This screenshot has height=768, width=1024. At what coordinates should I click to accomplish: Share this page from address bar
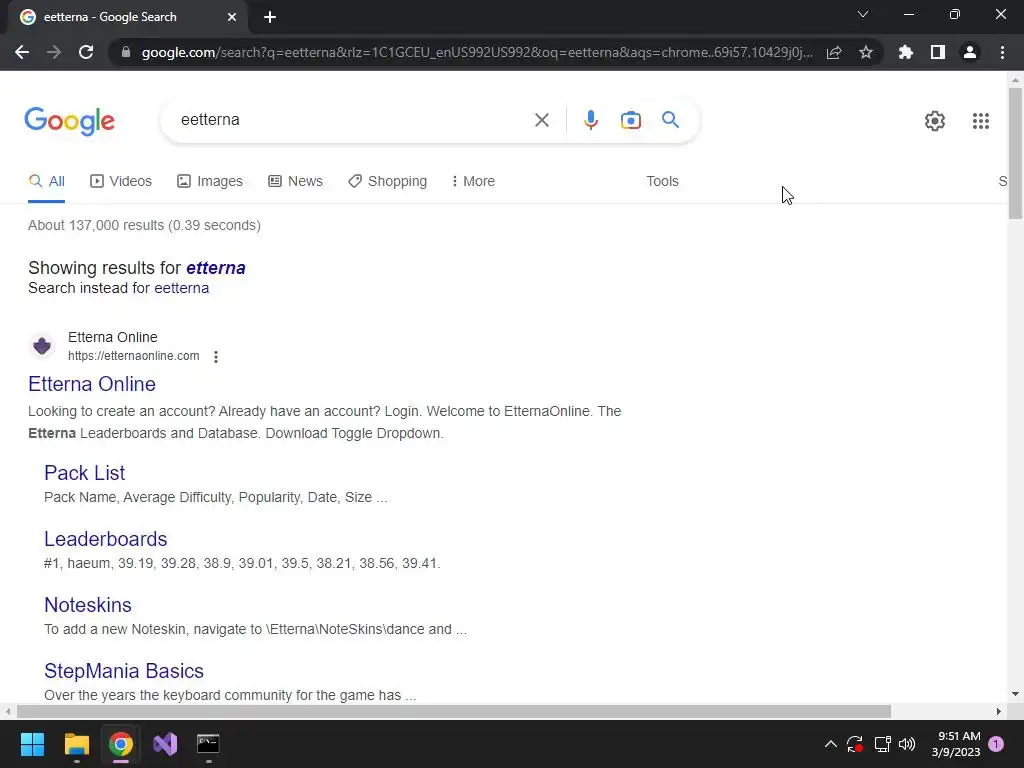[834, 52]
